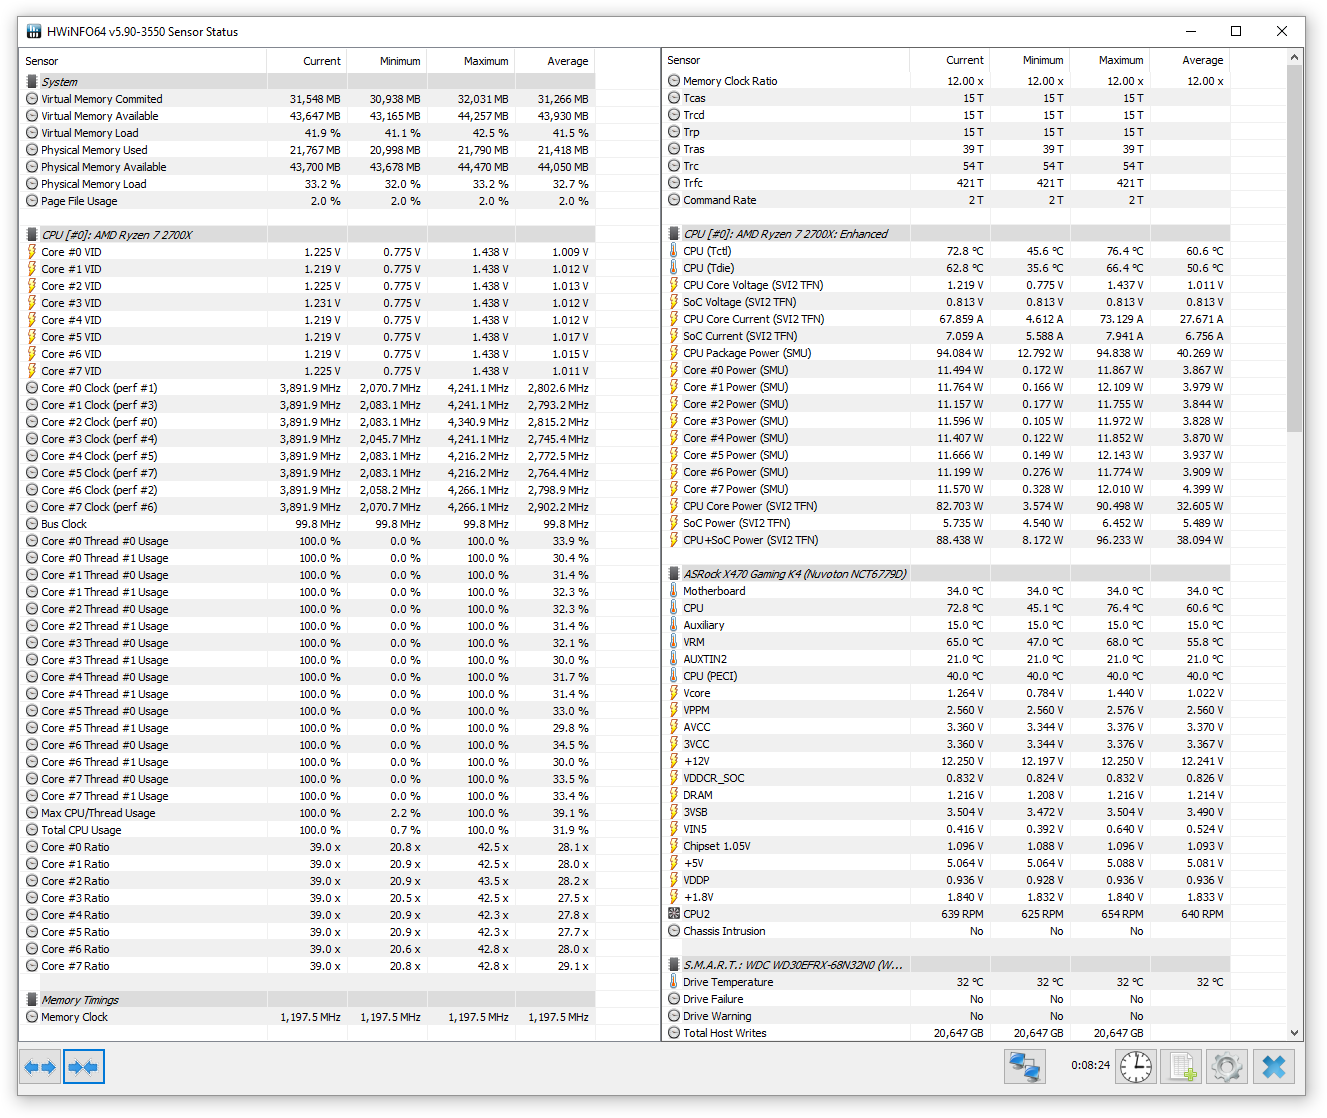Click the AMD Ryzen 7 2700X section header icon

tap(32, 235)
